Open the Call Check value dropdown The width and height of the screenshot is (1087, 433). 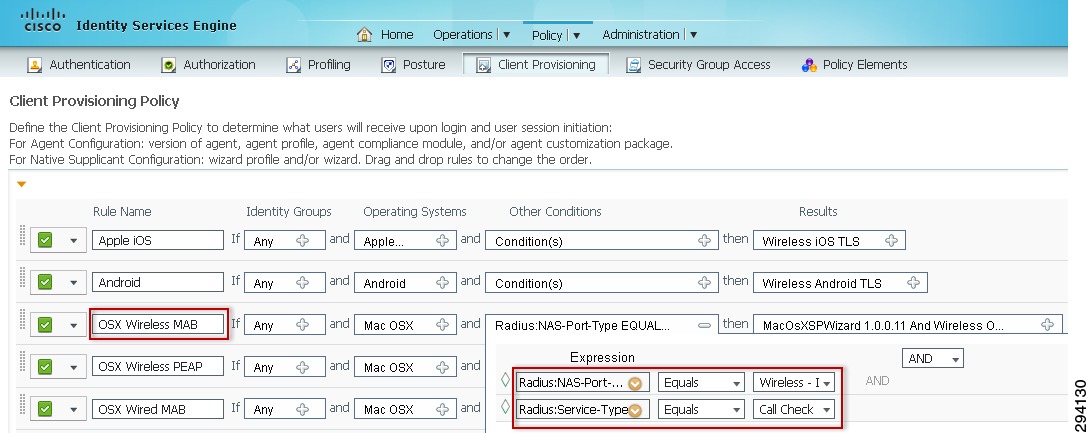794,409
